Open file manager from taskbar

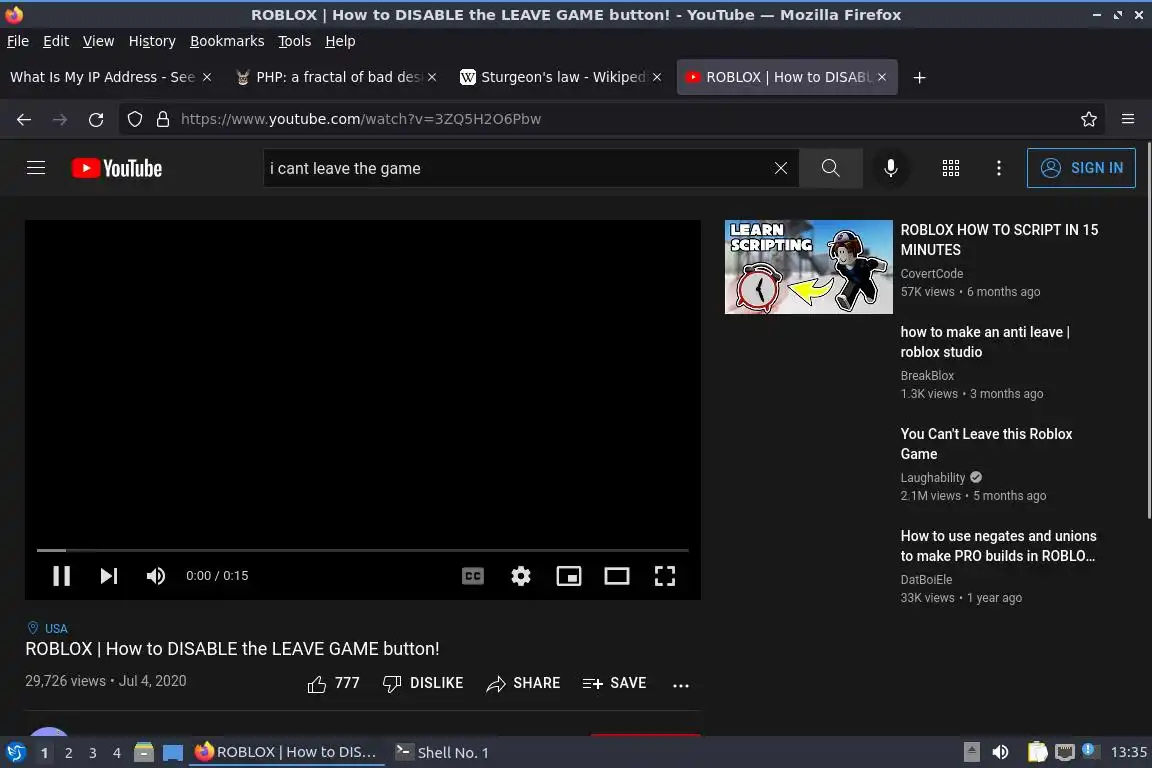click(144, 753)
